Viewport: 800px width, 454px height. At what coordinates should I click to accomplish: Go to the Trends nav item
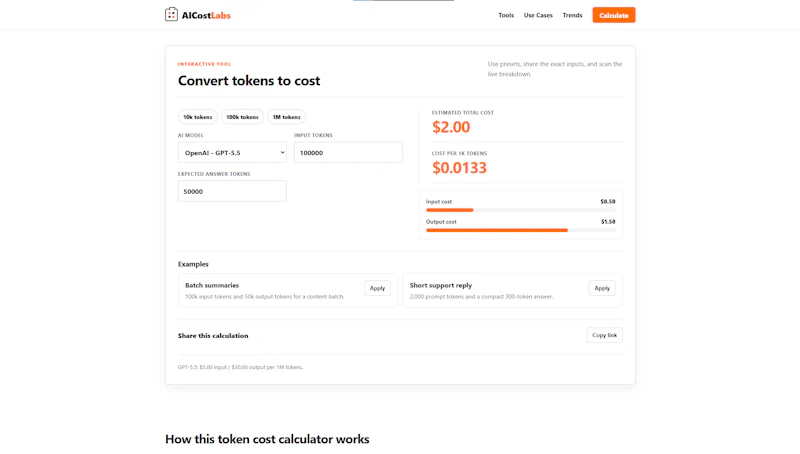click(572, 15)
